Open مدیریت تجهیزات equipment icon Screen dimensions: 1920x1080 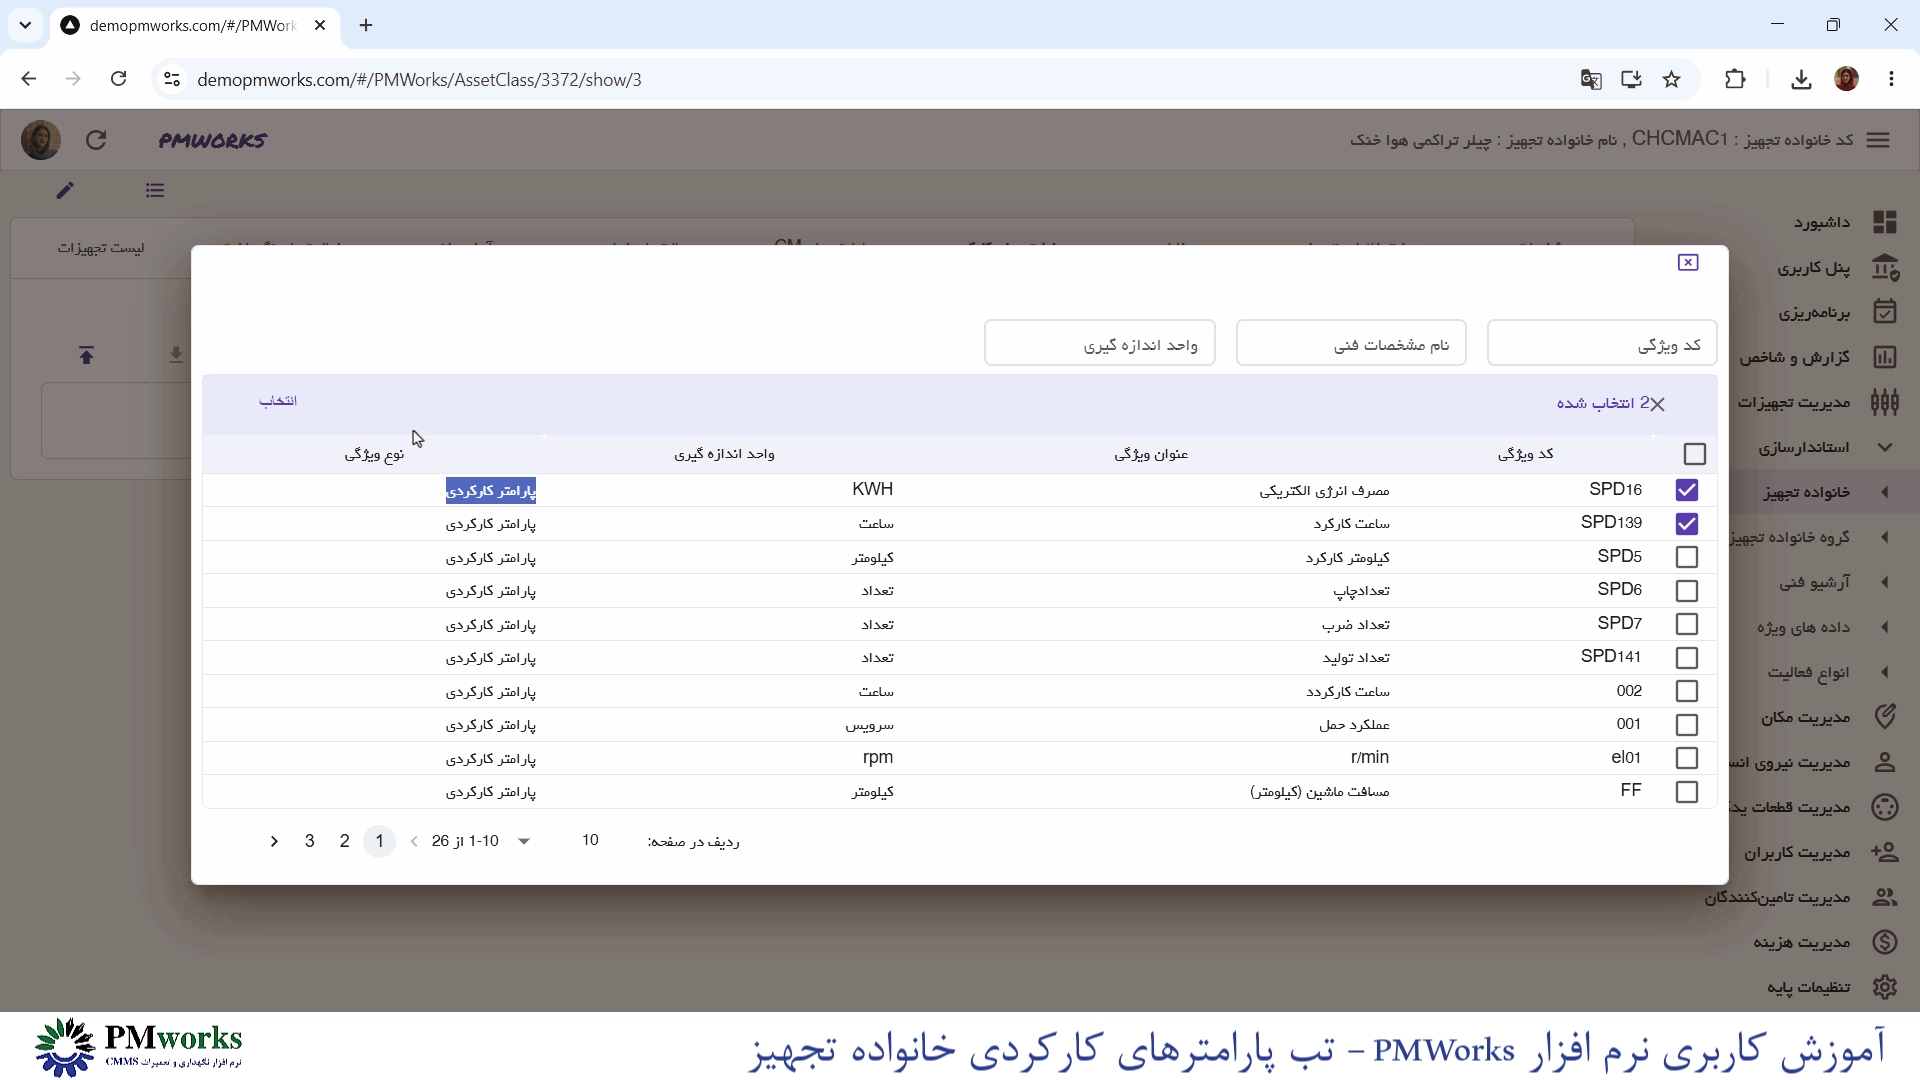click(1885, 402)
